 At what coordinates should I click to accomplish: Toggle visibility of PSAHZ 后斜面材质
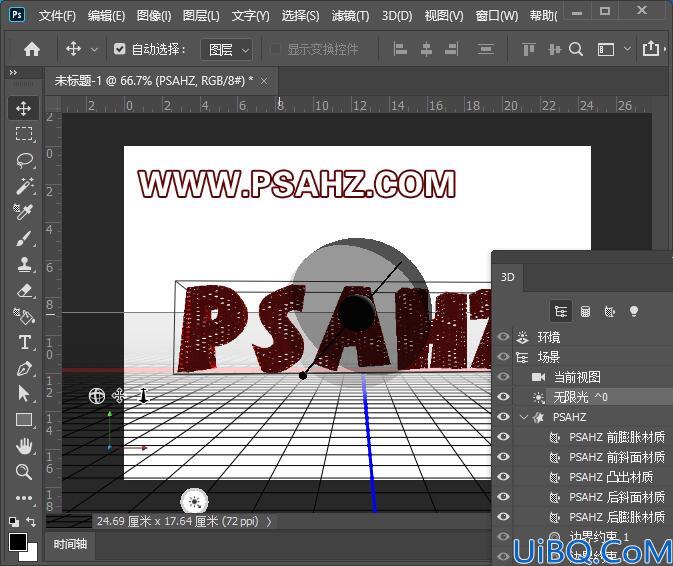pyautogui.click(x=503, y=496)
